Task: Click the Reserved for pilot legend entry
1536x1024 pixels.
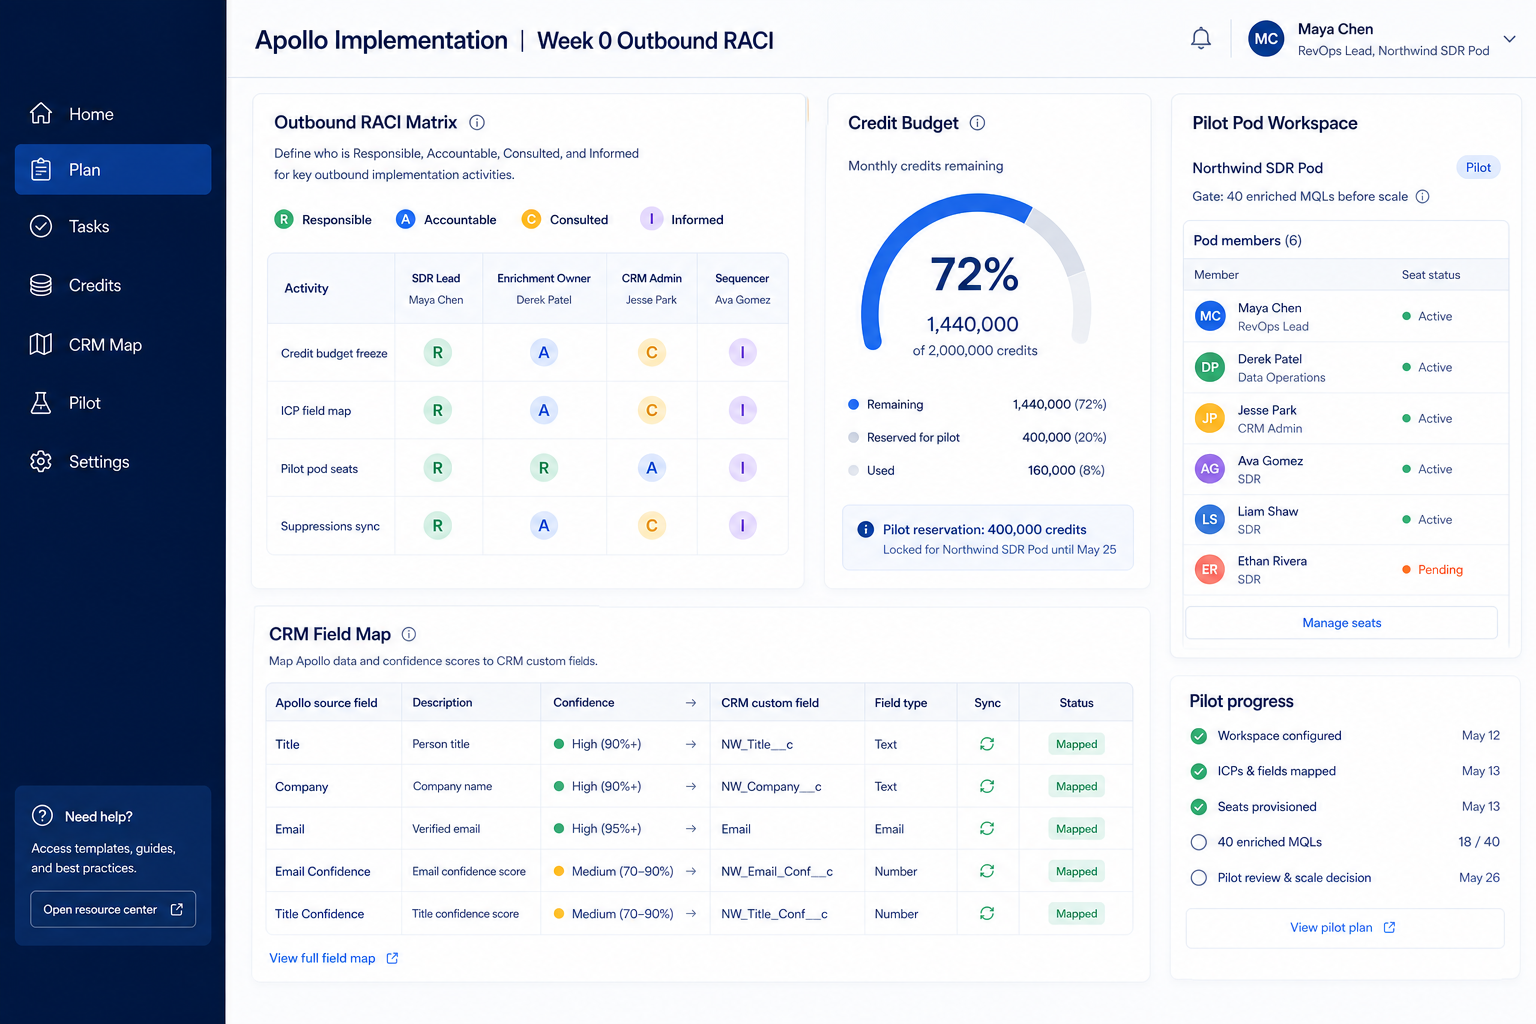Action: pos(904,437)
